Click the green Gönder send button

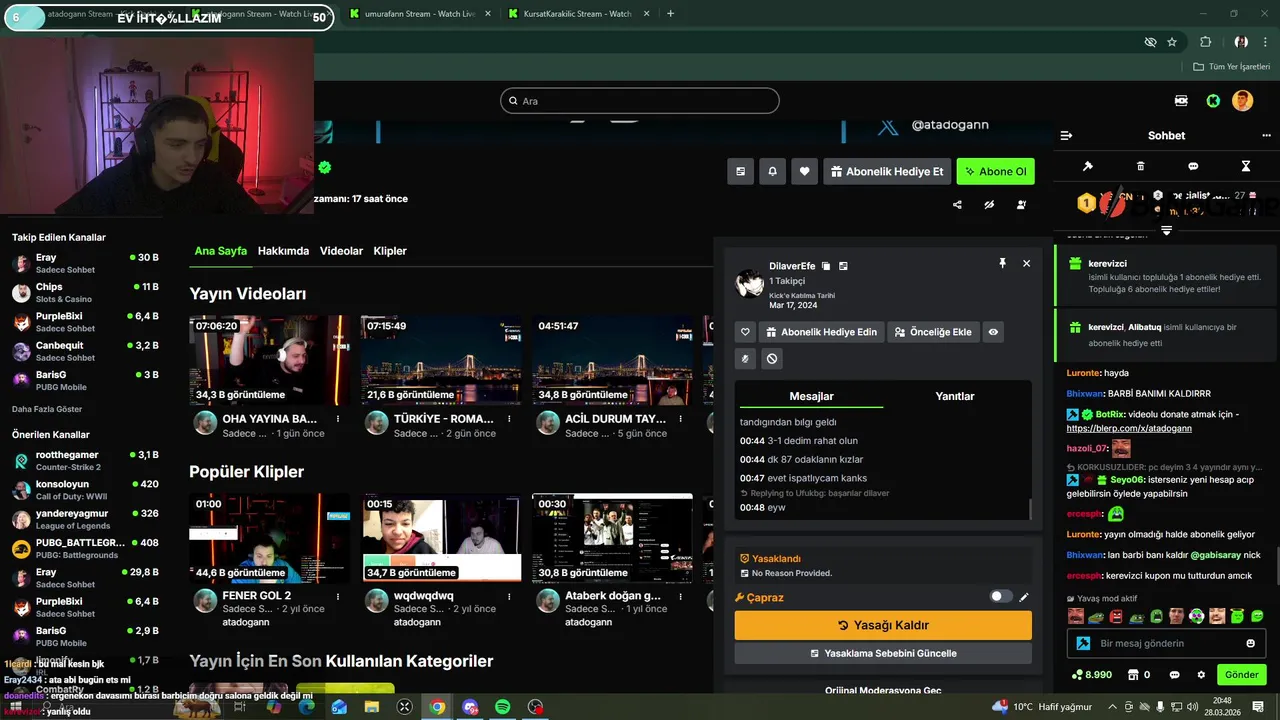(1241, 675)
